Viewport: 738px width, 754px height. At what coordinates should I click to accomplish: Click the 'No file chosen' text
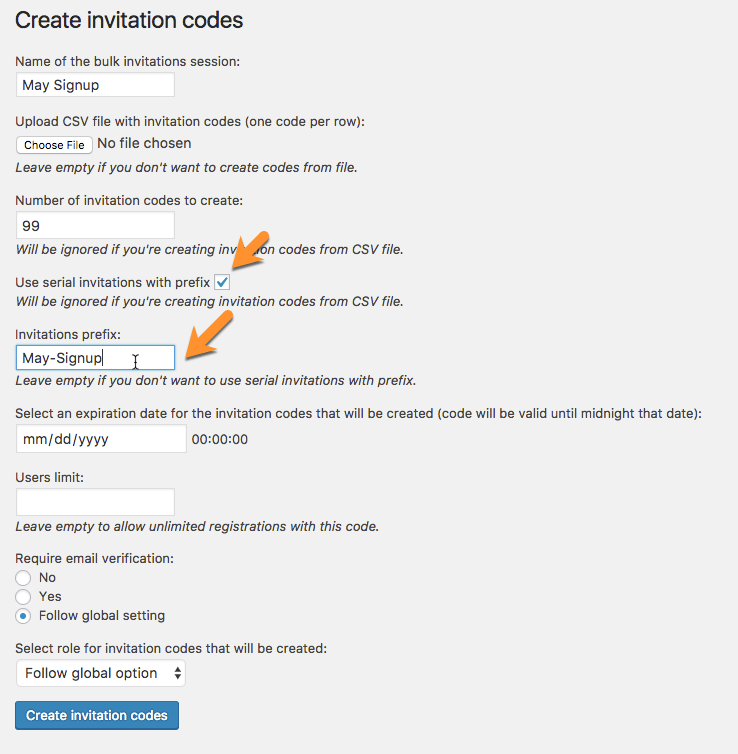144,144
